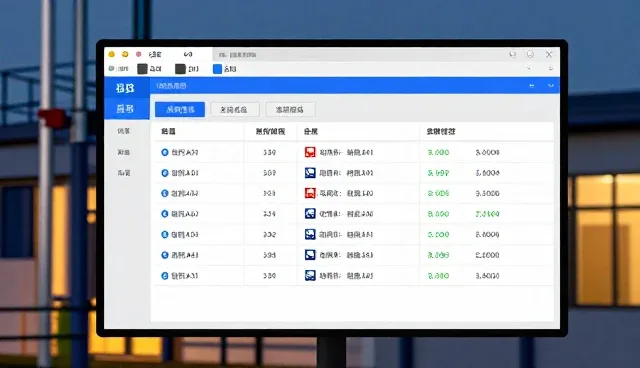Click the blue circle icon in the third table row
Viewport: 640px width, 368px height.
tap(165, 193)
